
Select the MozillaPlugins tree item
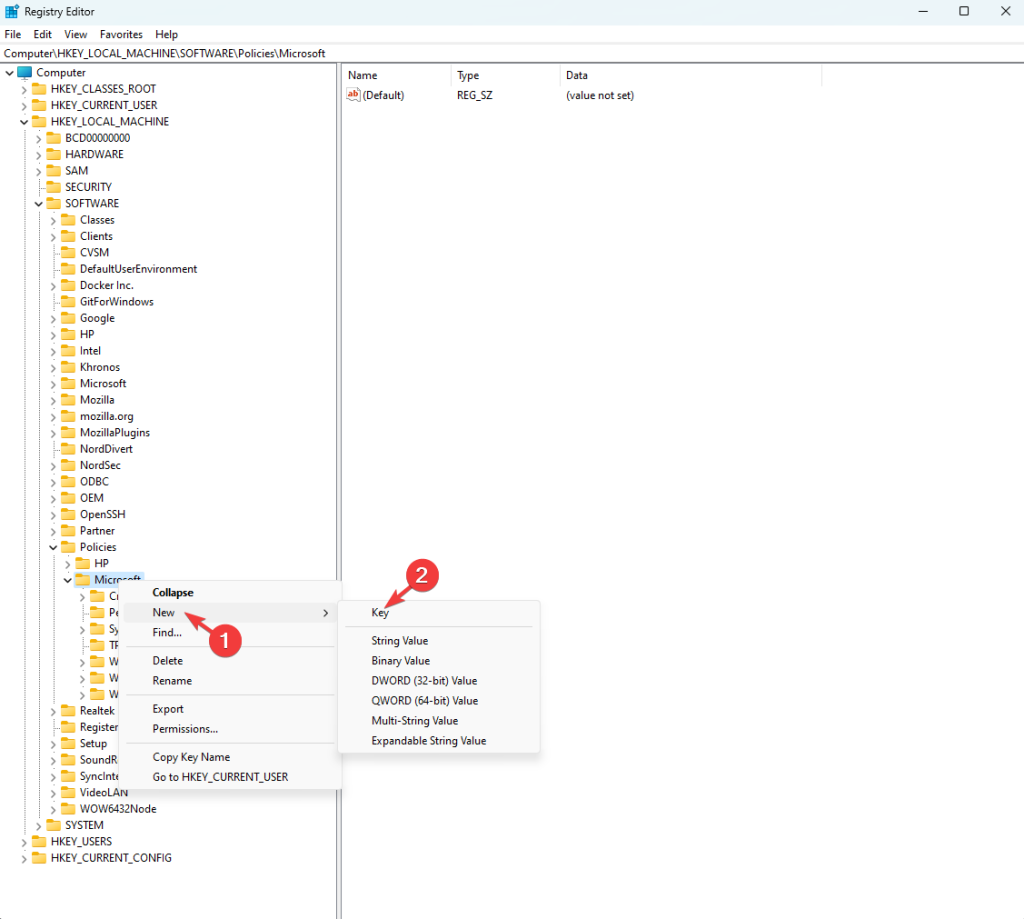click(x=115, y=432)
